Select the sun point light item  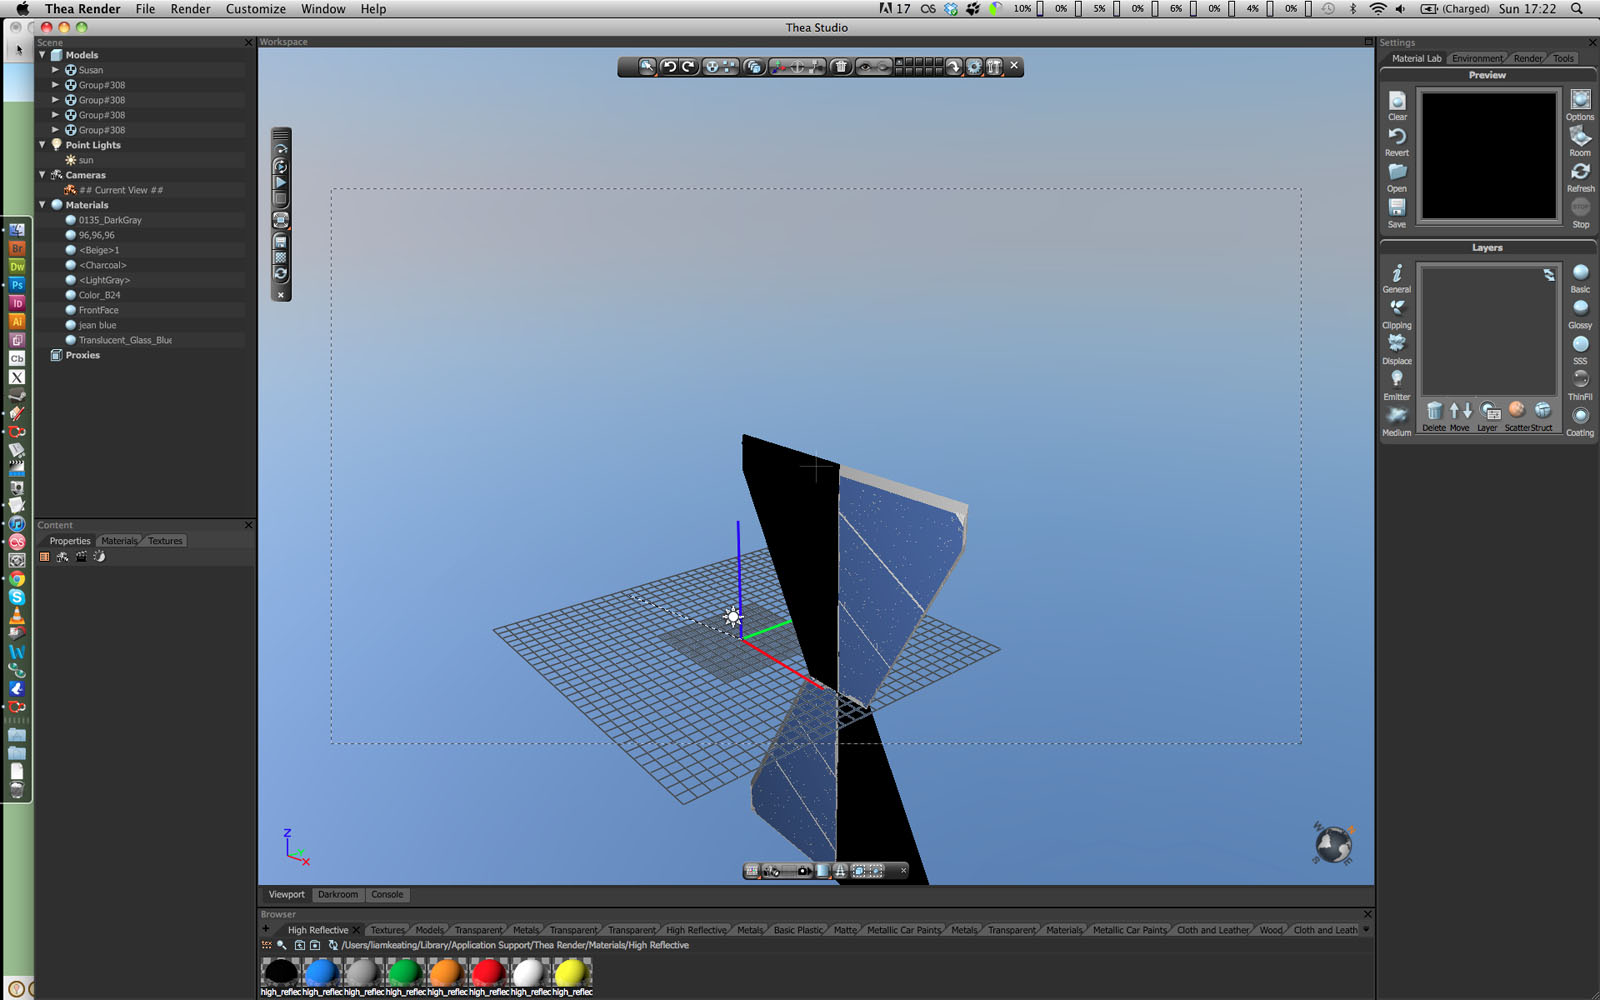[86, 160]
